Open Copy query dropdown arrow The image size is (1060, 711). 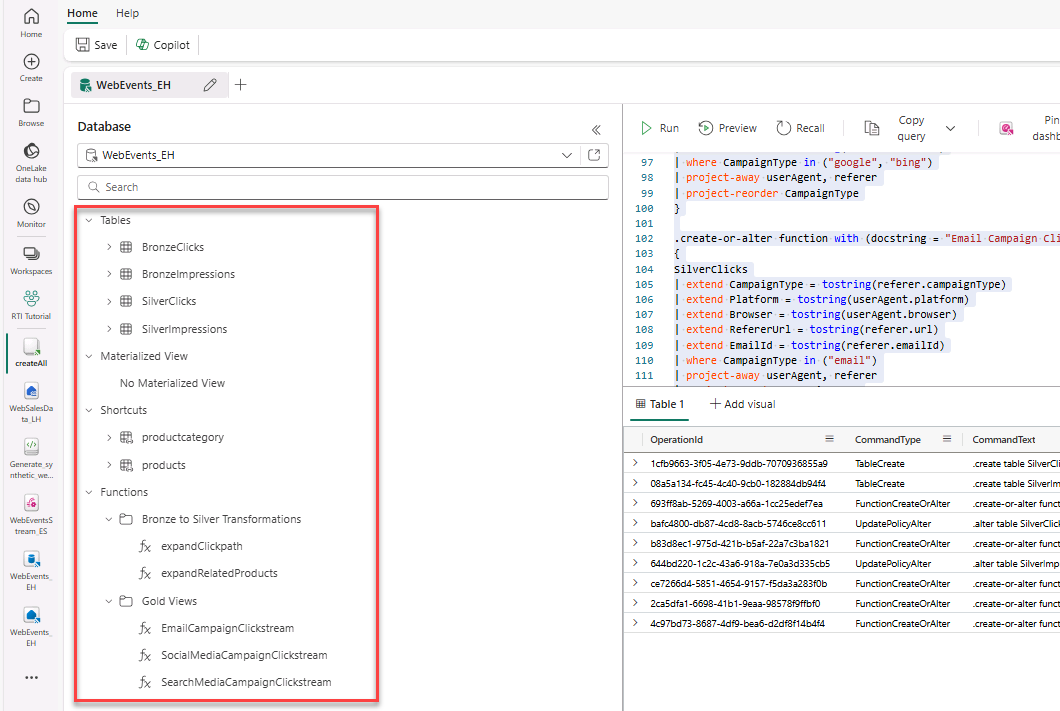(950, 128)
